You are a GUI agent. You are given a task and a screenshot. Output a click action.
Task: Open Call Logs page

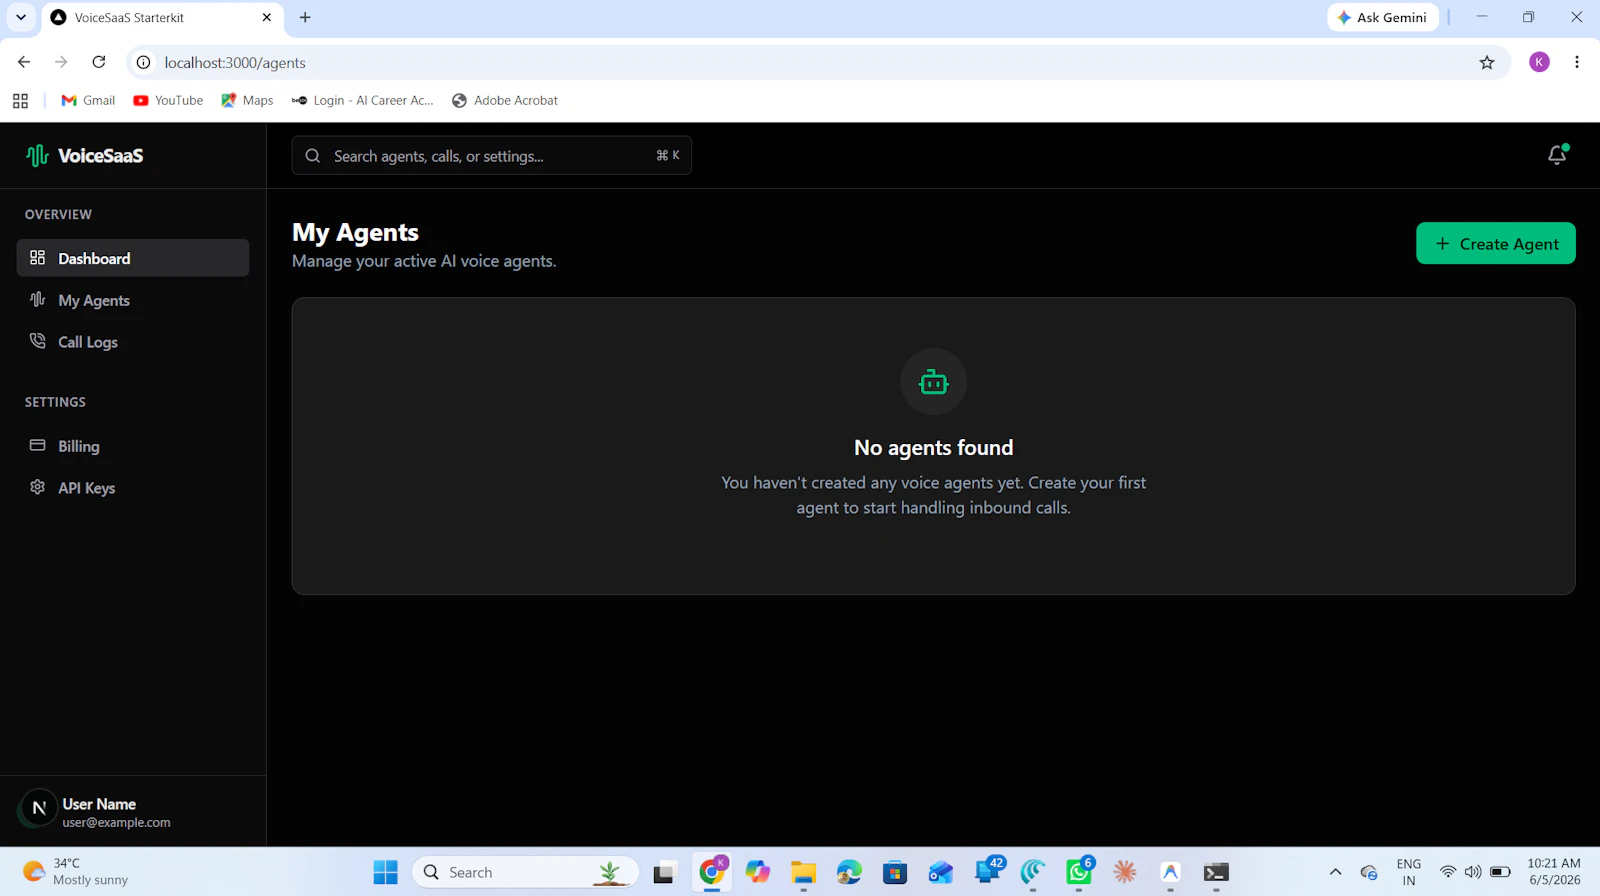(x=133, y=342)
